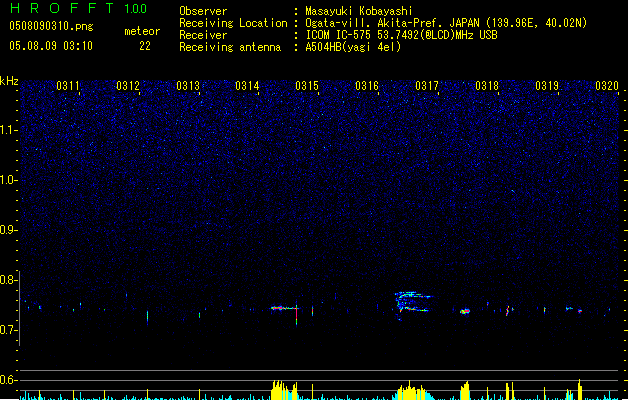Click observer name Masayuki Kobayashi
Screen dimensions: 629x400
[359, 11]
